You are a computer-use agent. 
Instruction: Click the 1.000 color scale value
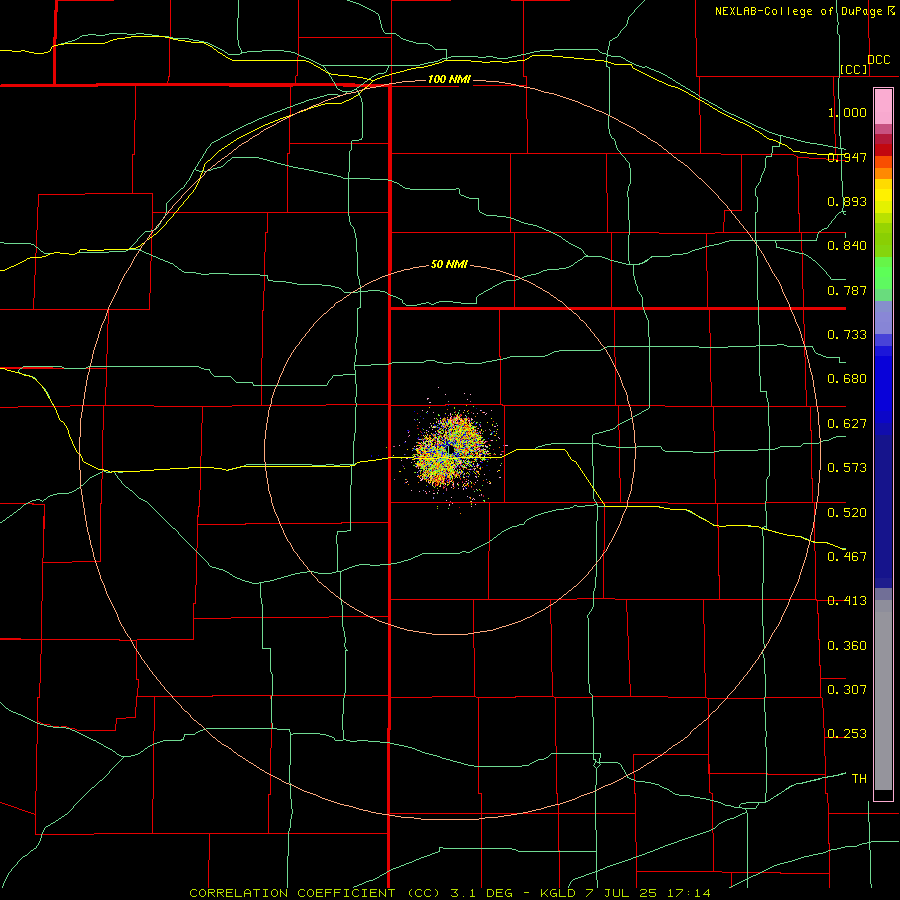click(x=847, y=112)
